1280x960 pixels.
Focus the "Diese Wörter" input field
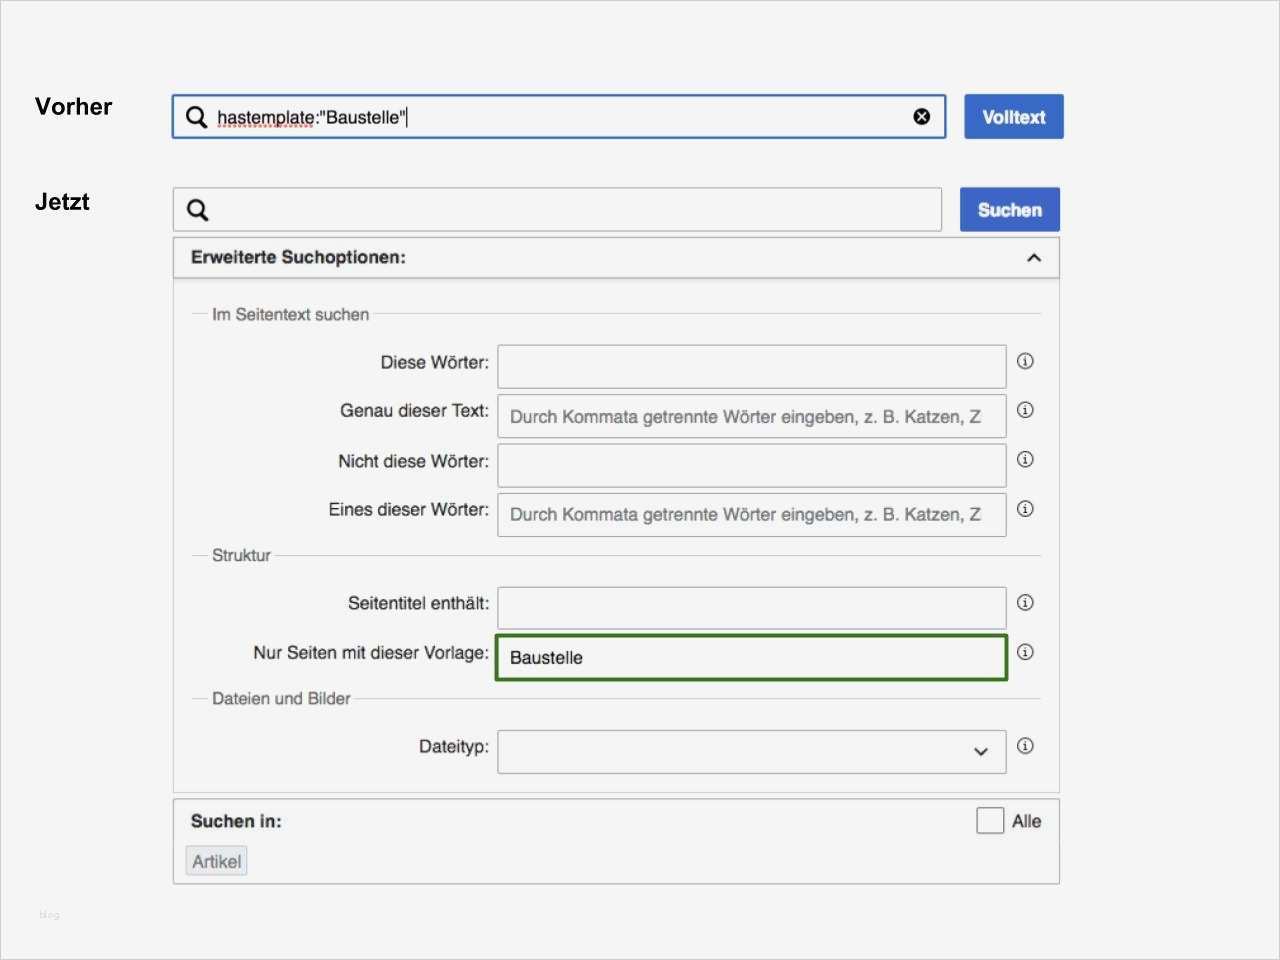pos(752,367)
